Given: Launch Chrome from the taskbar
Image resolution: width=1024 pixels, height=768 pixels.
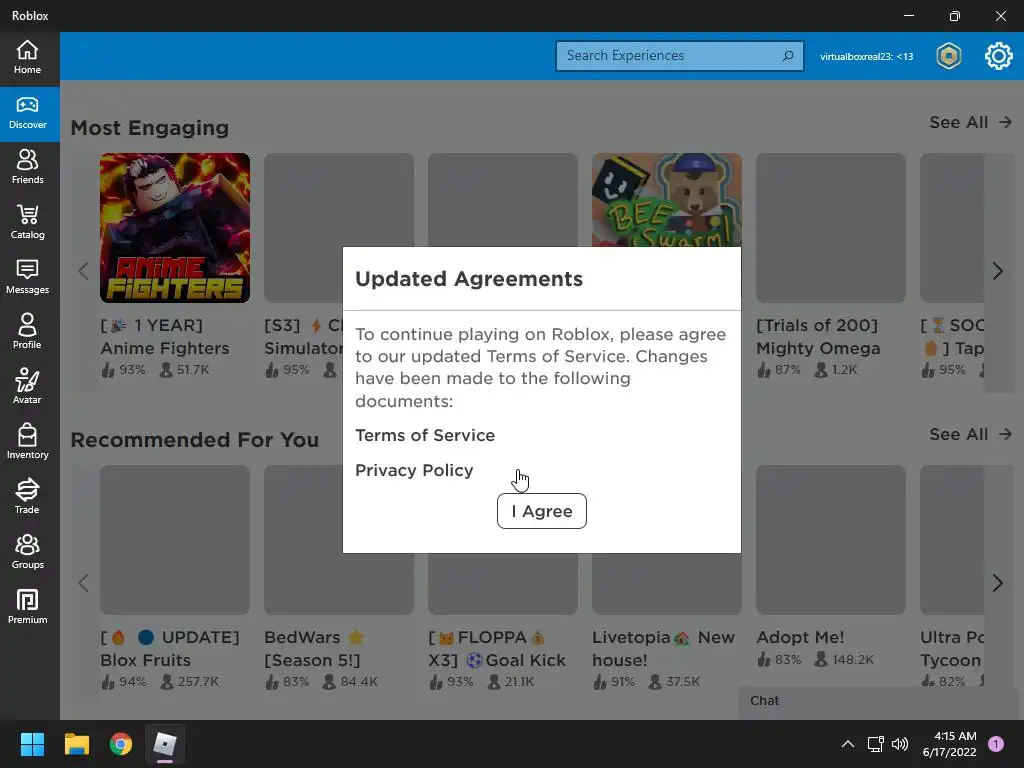Looking at the screenshot, I should 121,744.
